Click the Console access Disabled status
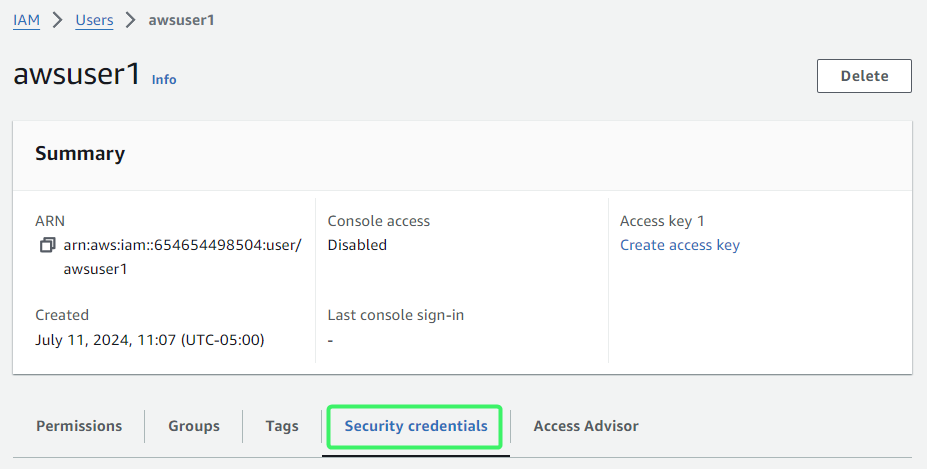This screenshot has width=927, height=469. (x=357, y=245)
